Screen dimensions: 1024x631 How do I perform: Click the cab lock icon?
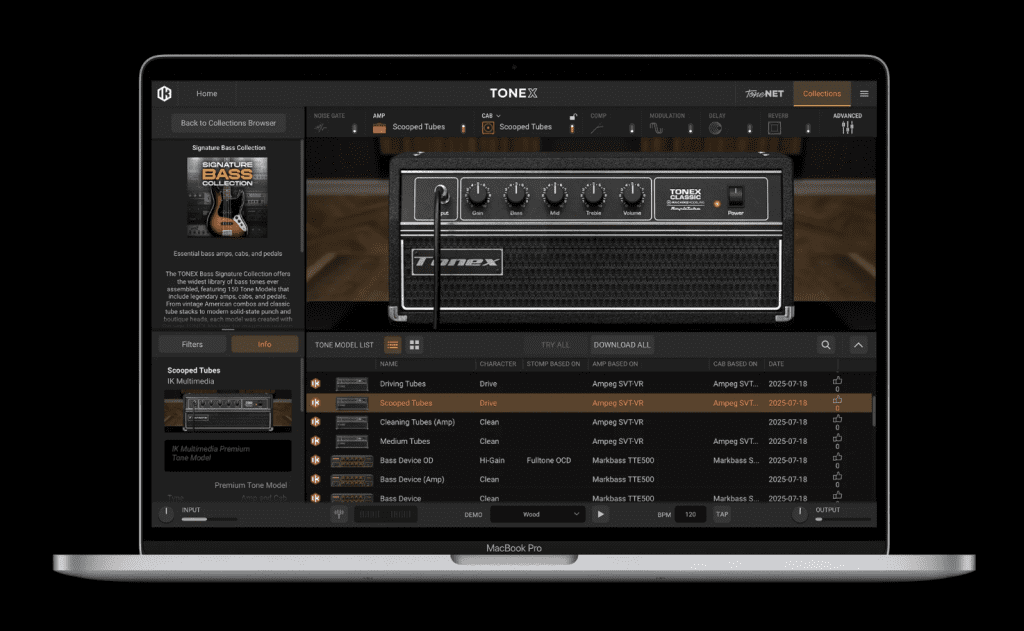[x=572, y=117]
